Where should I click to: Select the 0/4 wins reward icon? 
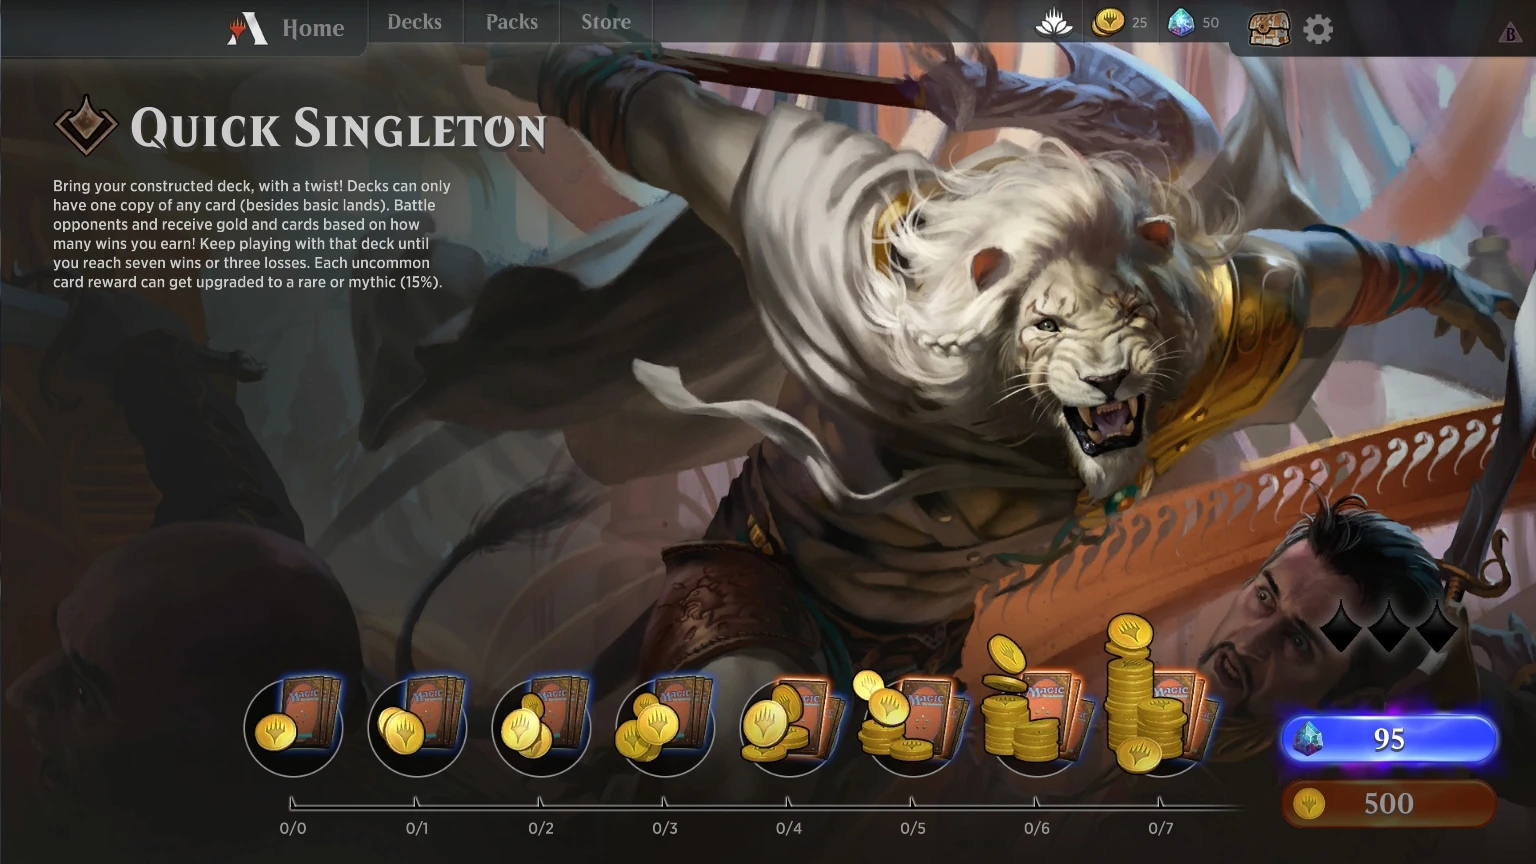click(790, 725)
